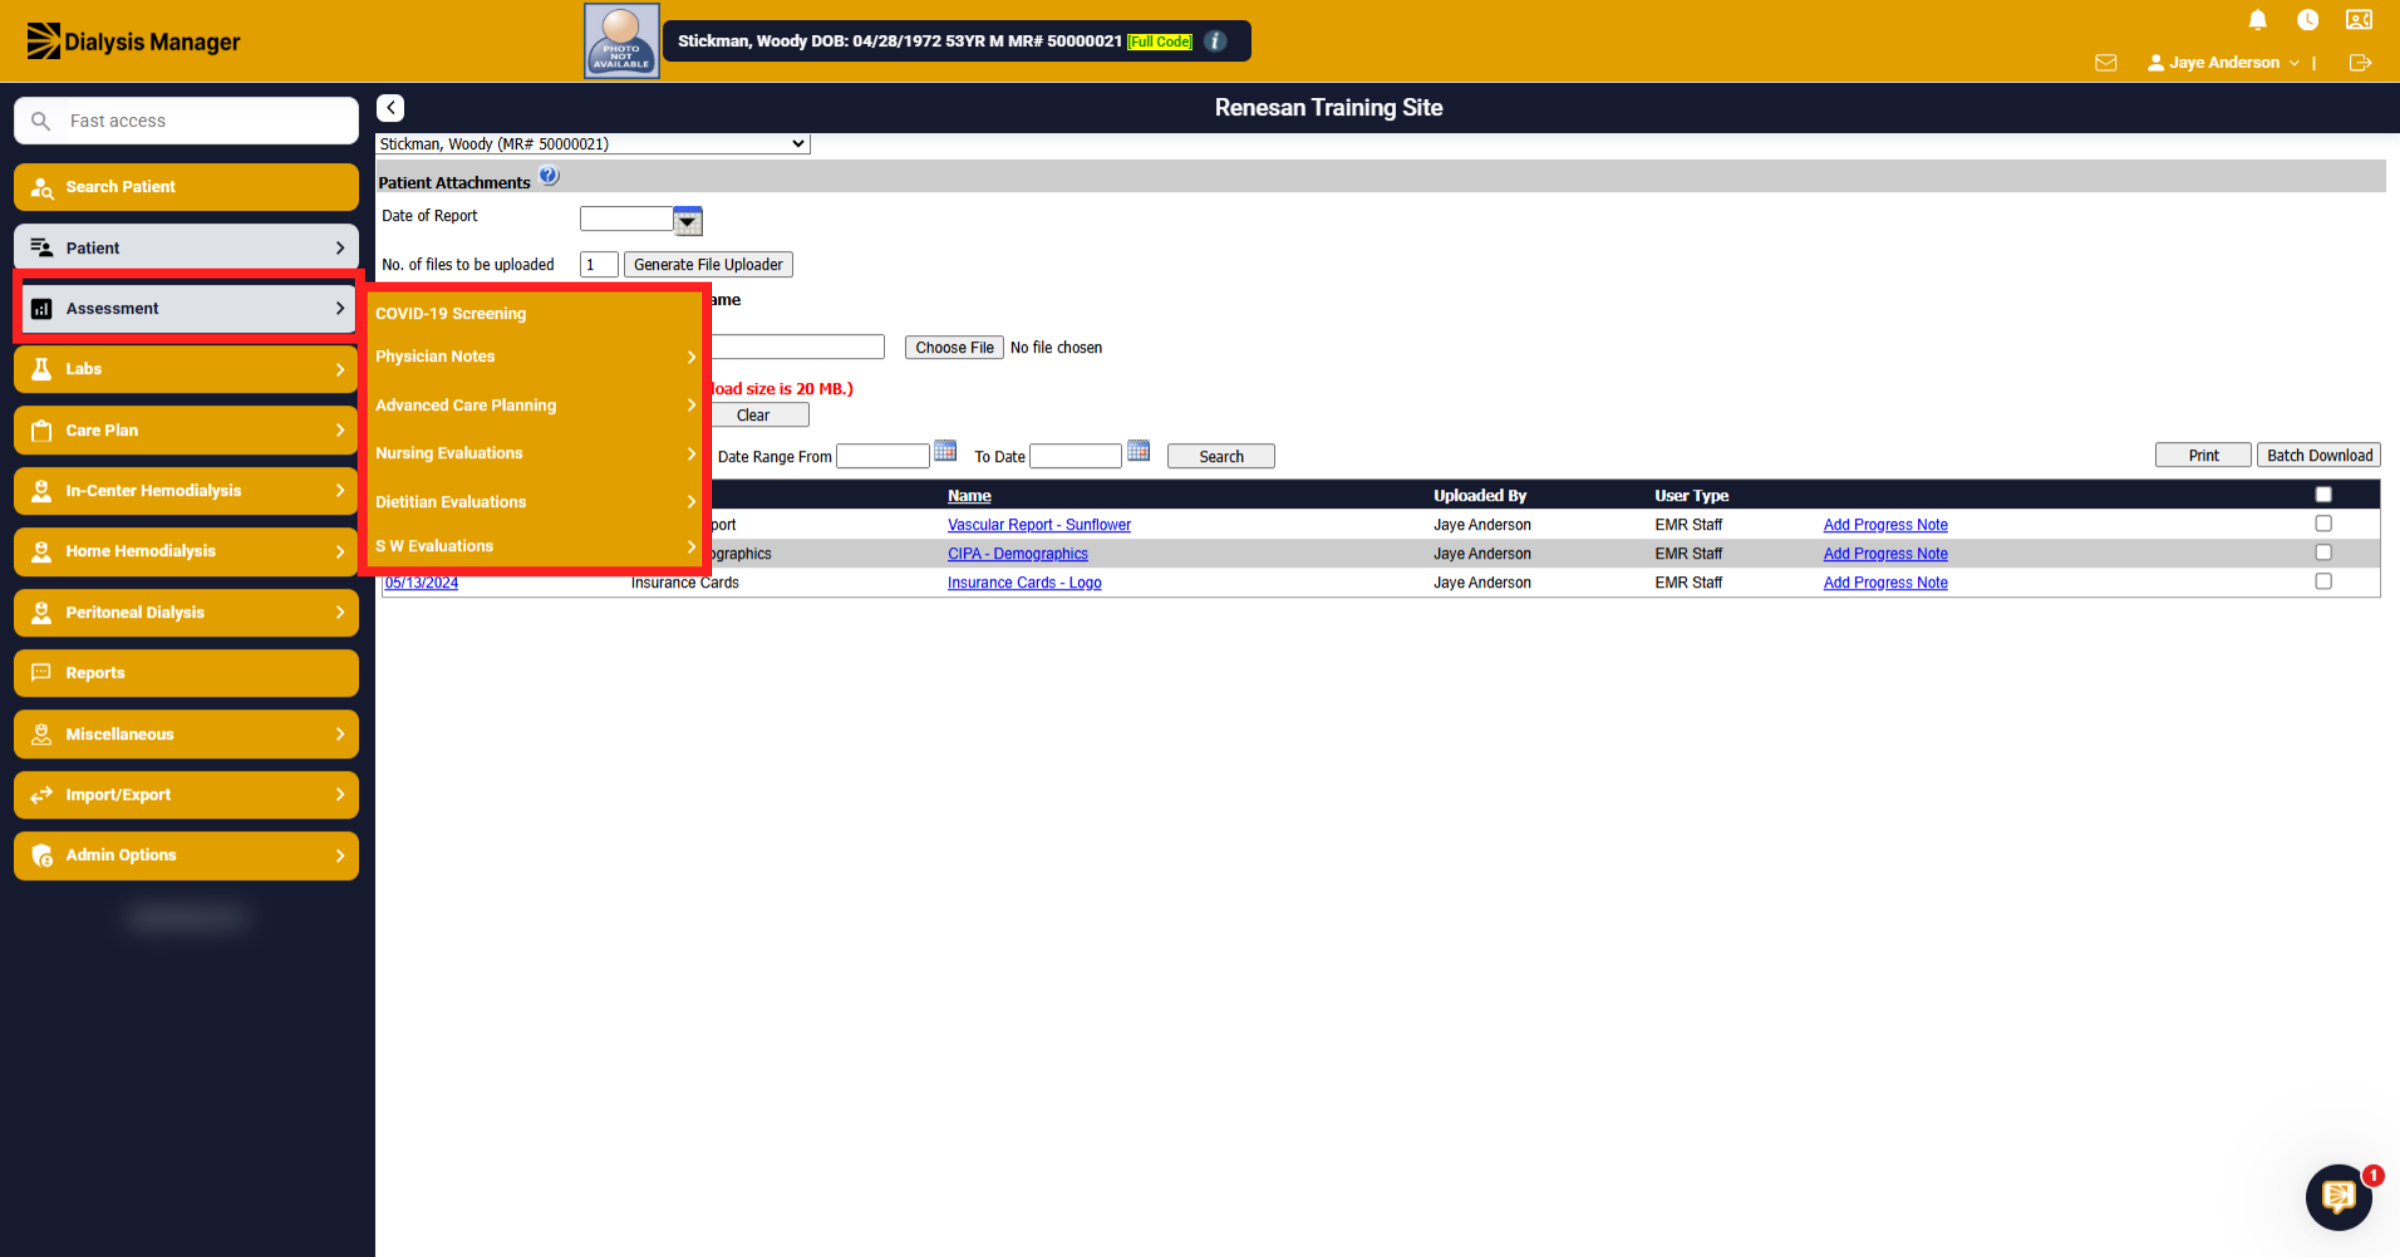Collapse the sidebar with arrow button
This screenshot has width=2400, height=1257.
tap(391, 108)
